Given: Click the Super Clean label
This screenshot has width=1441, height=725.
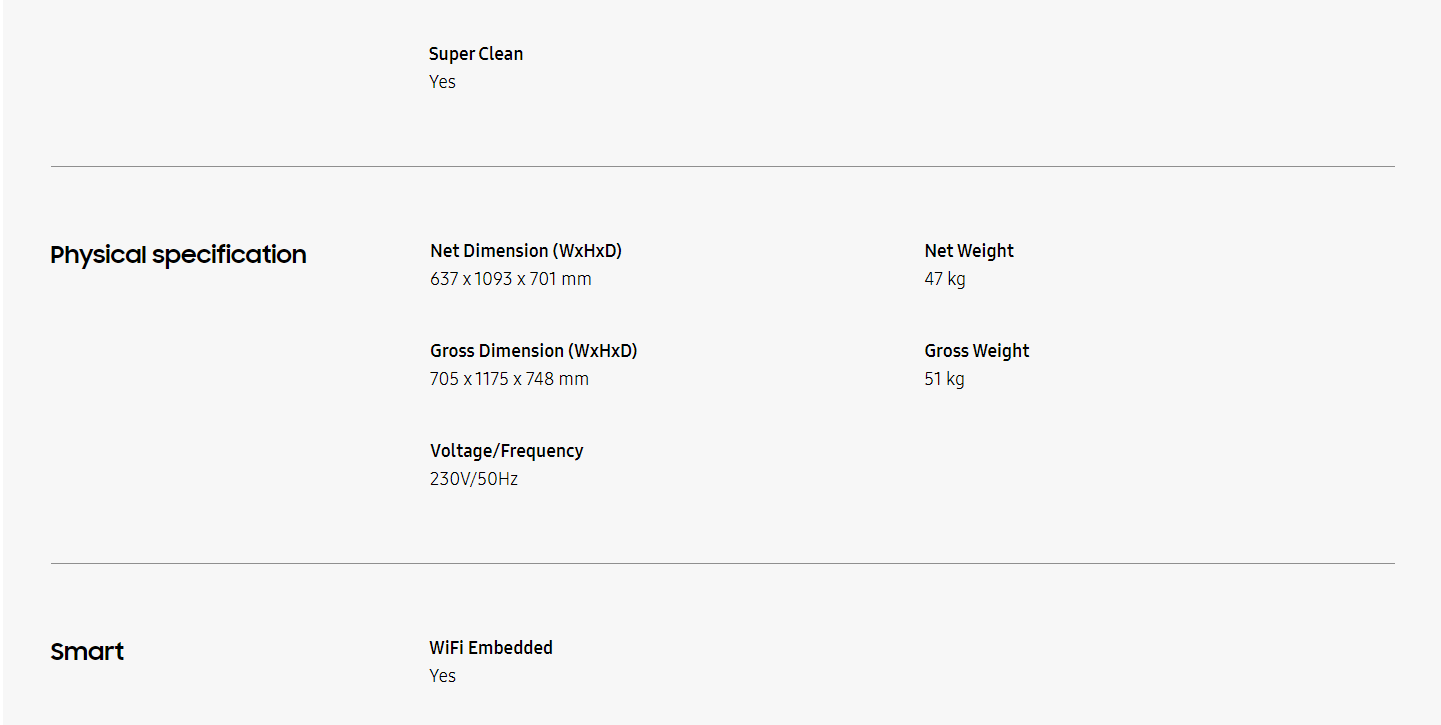Looking at the screenshot, I should 476,54.
